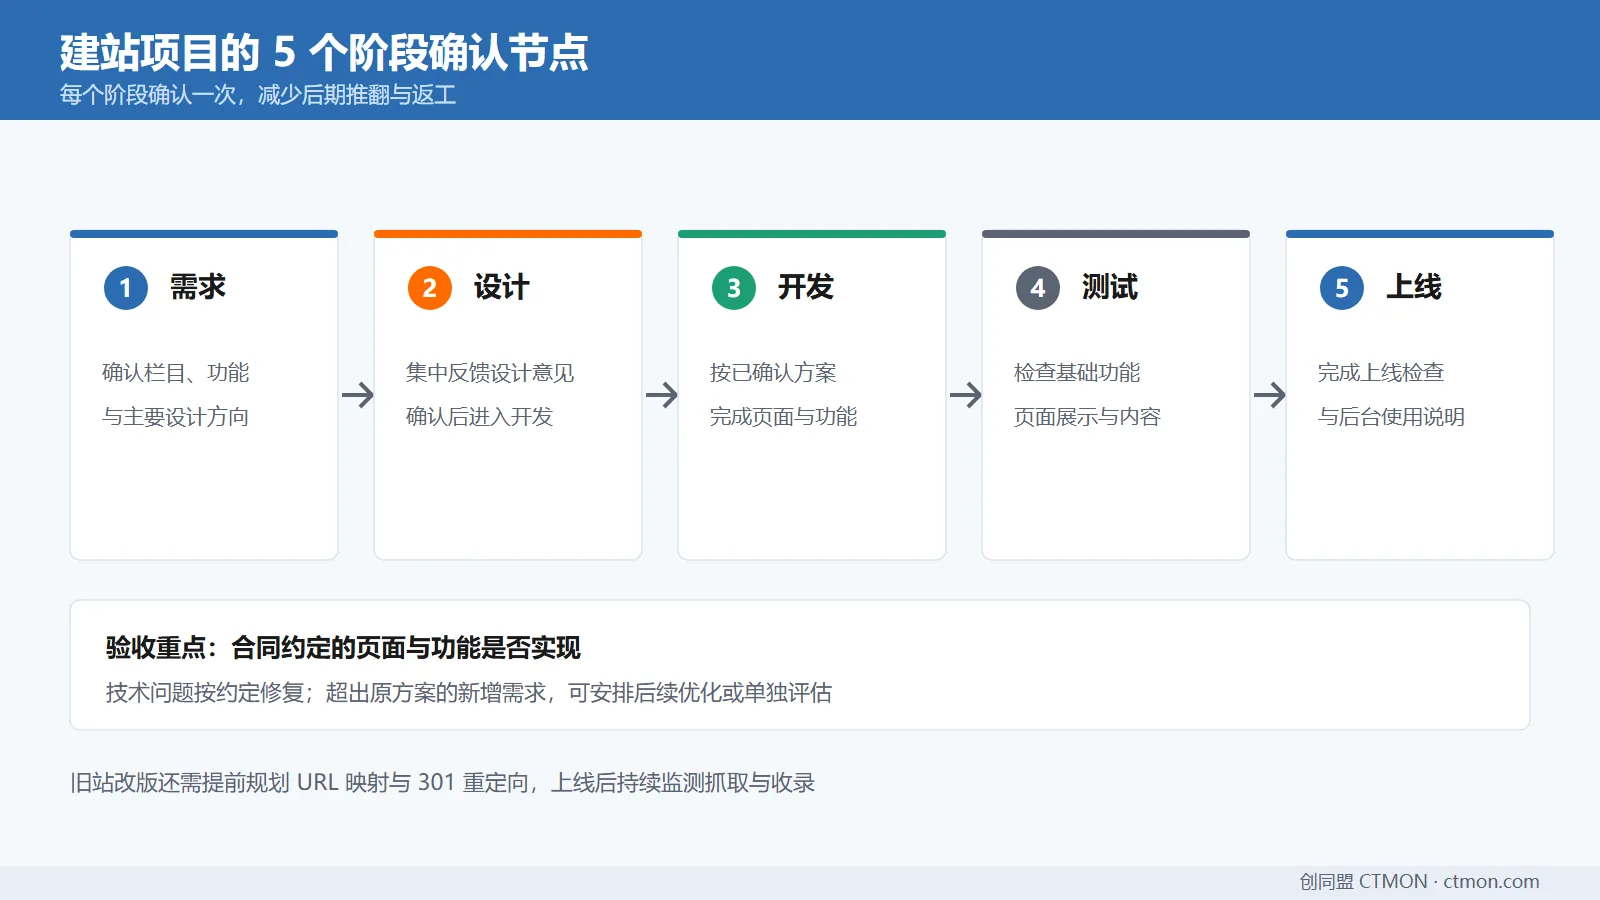
Task: Click the gray number 4 circle badge
Action: click(1038, 288)
